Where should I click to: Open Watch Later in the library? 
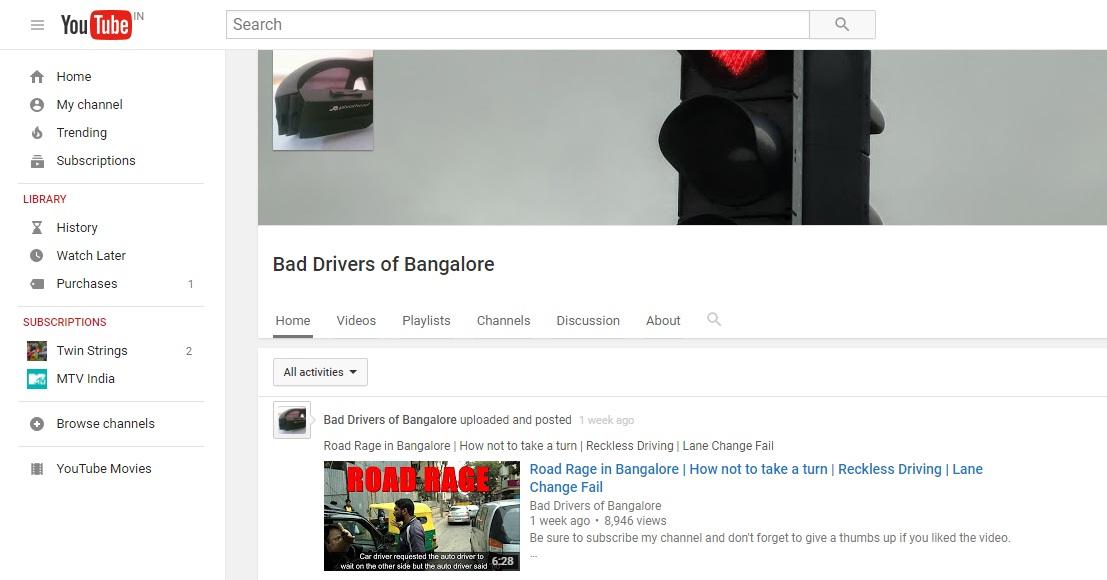[90, 256]
